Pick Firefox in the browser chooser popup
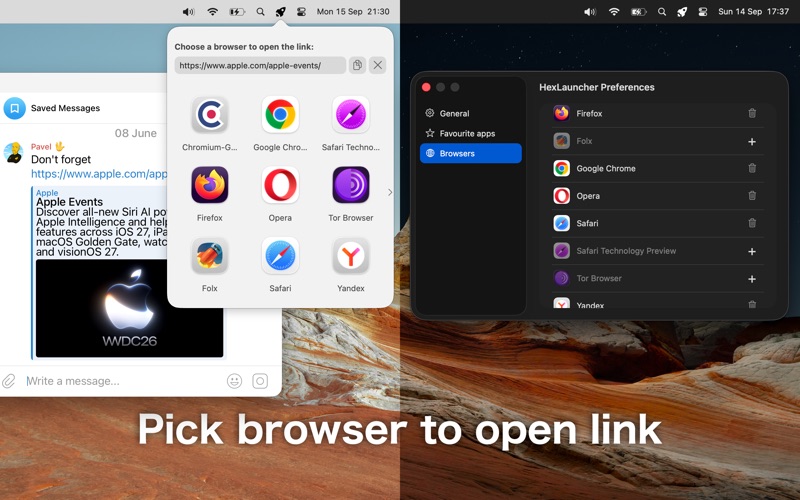 pyautogui.click(x=210, y=185)
